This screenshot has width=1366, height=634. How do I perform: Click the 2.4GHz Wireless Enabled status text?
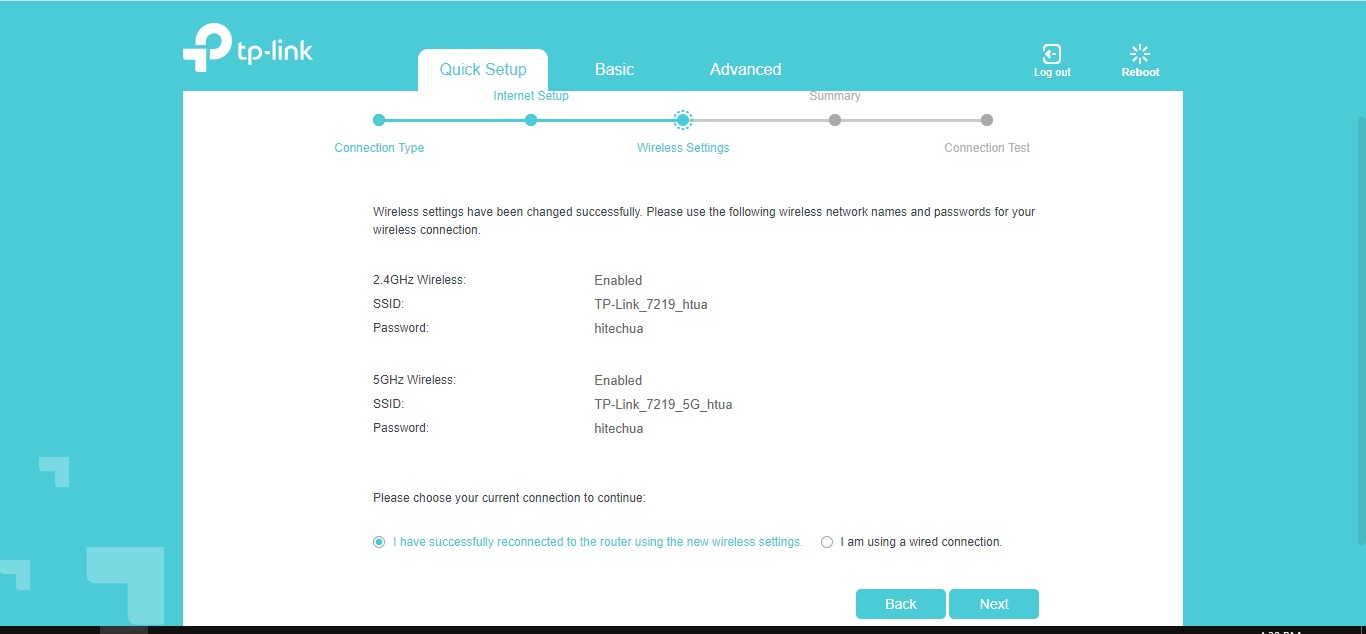(618, 280)
